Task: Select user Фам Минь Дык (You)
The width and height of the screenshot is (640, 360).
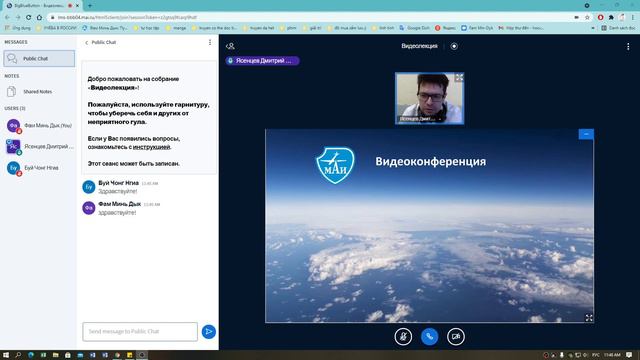Action: [x=39, y=126]
